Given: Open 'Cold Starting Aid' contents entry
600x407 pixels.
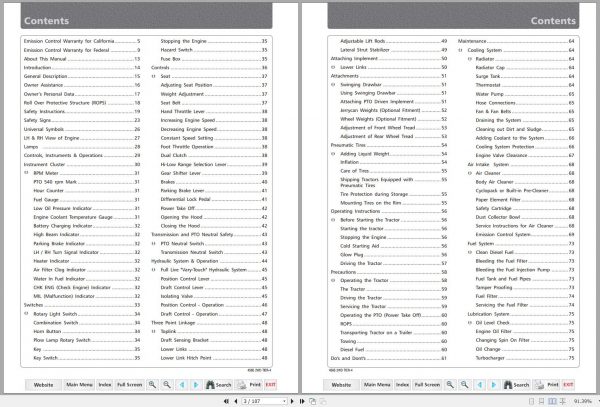Looking at the screenshot, I should pos(394,246).
